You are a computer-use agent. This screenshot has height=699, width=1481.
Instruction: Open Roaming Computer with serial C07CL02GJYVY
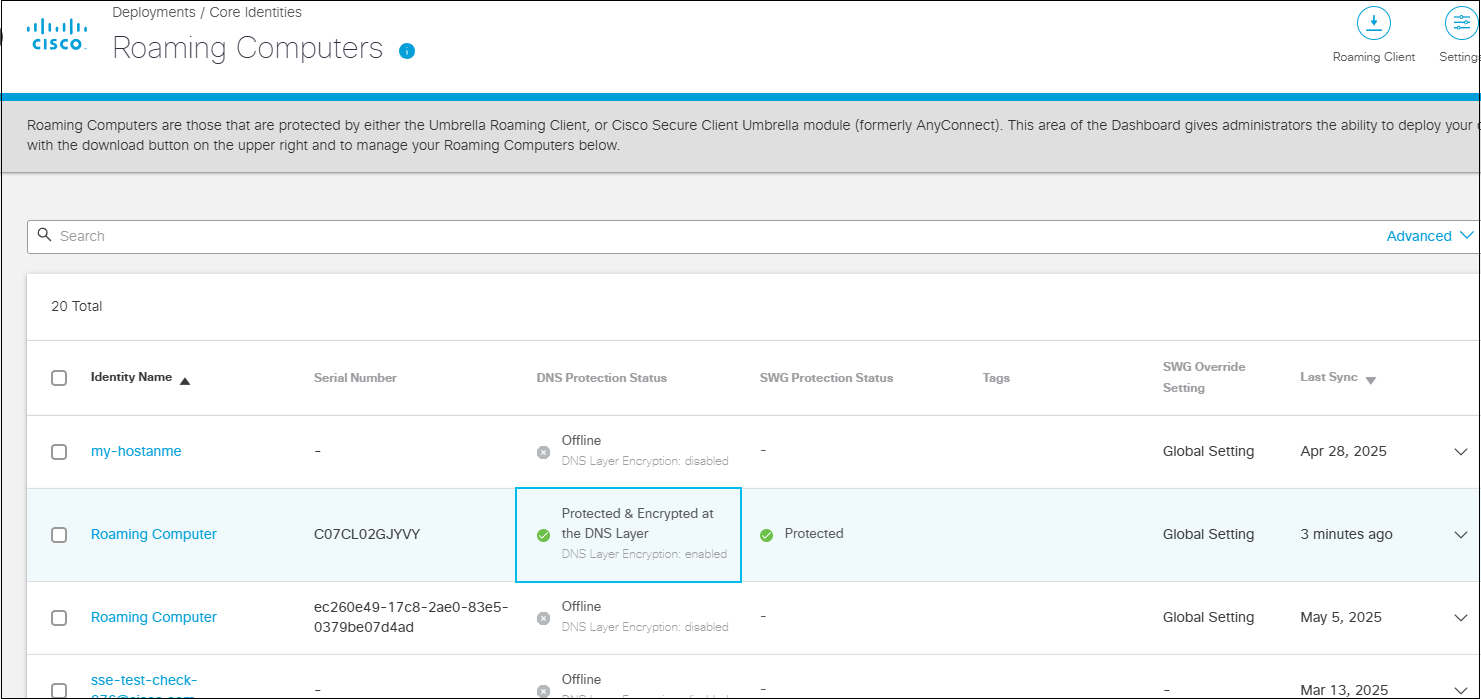point(154,534)
